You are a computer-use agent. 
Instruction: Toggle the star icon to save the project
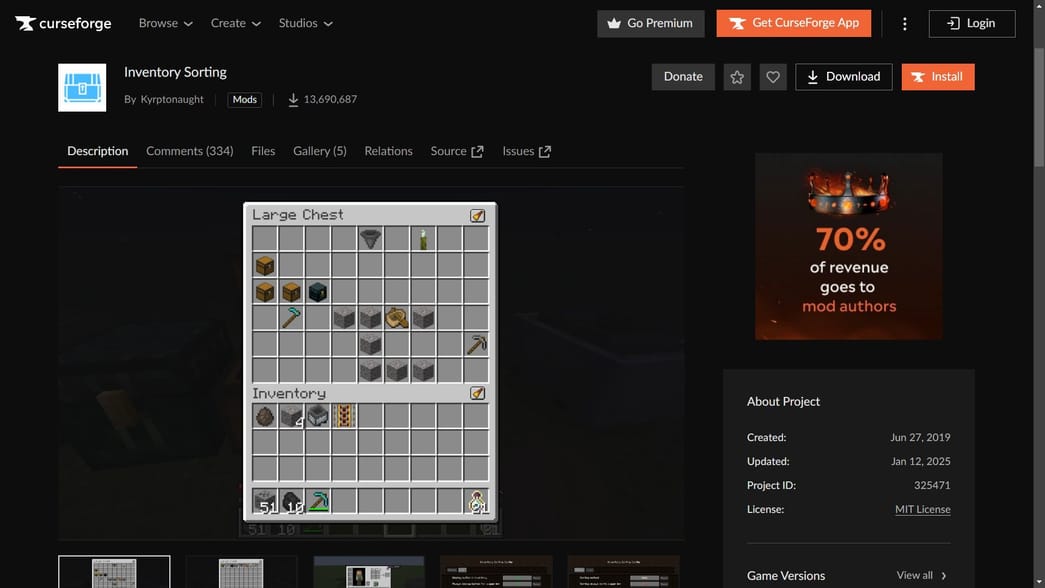[x=736, y=76]
